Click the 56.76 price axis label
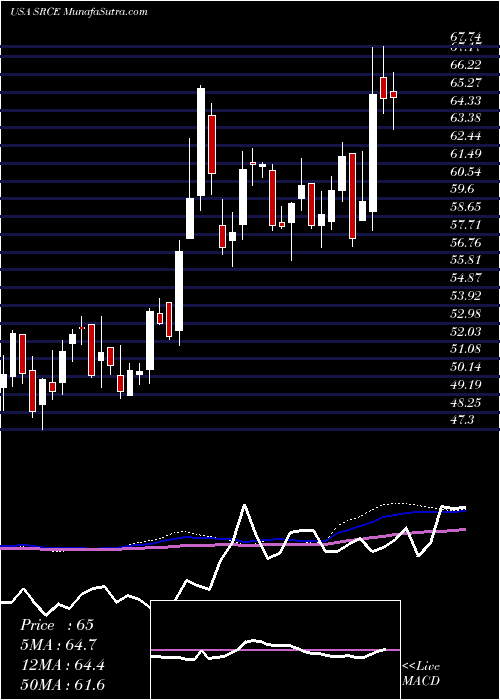Screen dimensions: 500x700 [466, 242]
